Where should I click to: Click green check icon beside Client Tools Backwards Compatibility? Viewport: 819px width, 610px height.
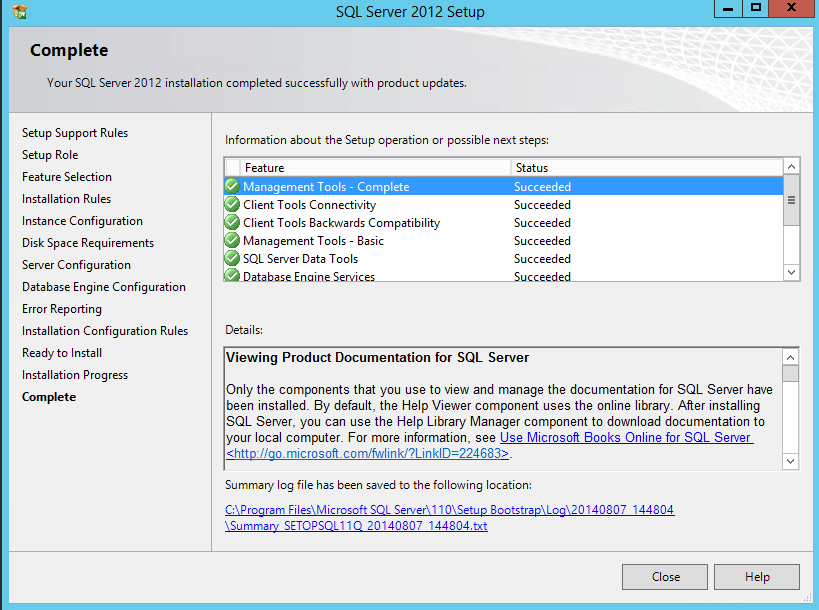(x=232, y=222)
